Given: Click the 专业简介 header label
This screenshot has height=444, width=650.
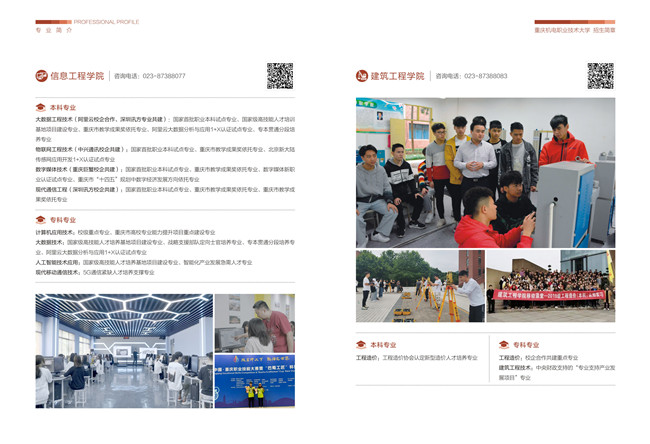Looking at the screenshot, I should [54, 31].
